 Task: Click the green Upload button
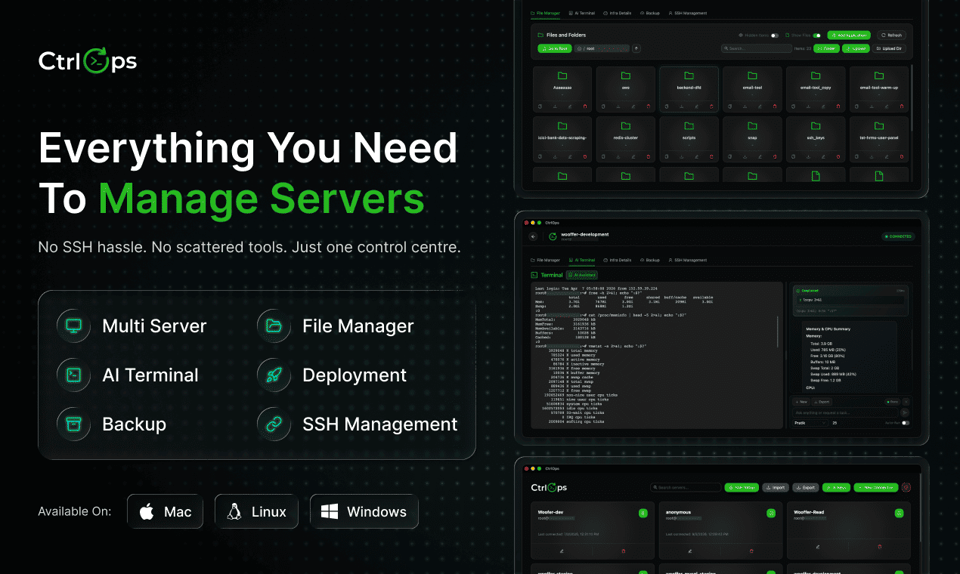pyautogui.click(x=855, y=49)
